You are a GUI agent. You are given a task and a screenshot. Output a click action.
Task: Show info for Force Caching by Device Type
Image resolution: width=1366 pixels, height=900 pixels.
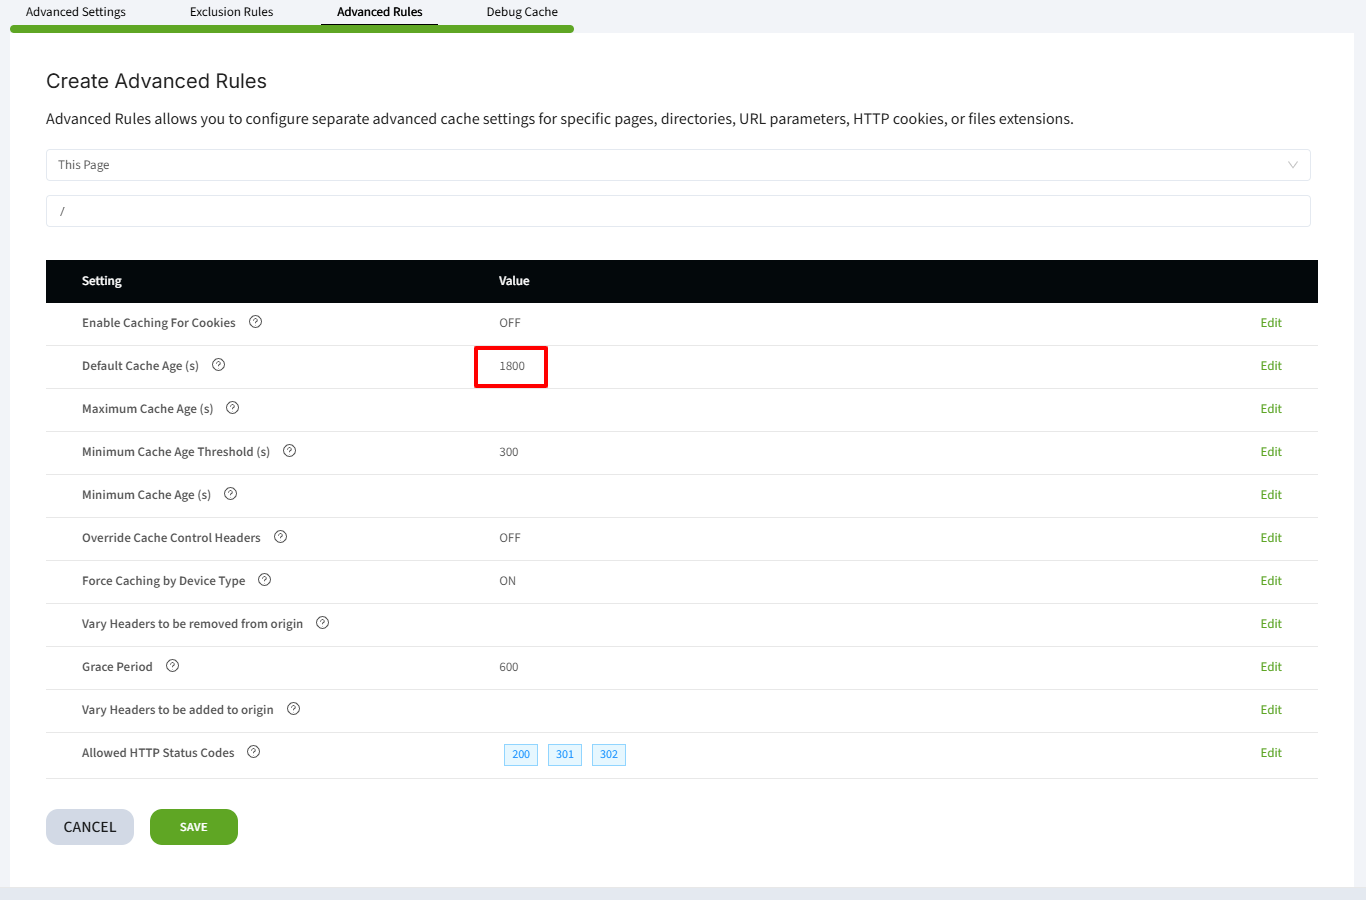click(x=264, y=580)
